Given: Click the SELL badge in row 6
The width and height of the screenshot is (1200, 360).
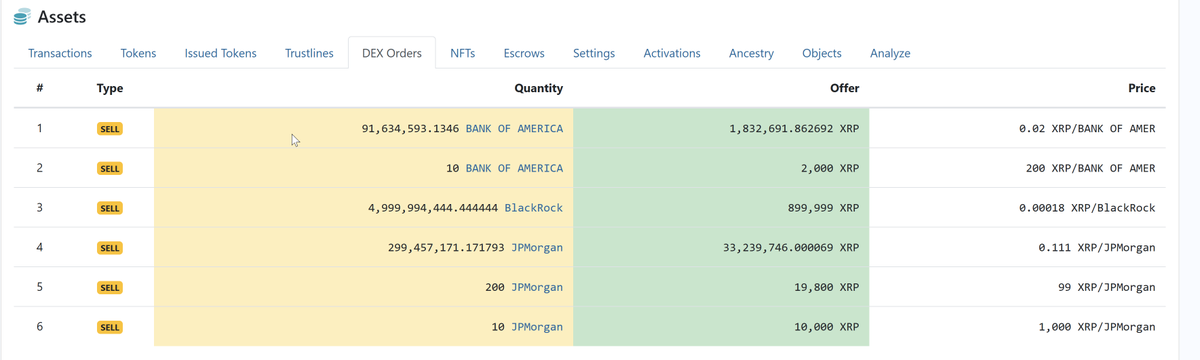Looking at the screenshot, I should pos(110,327).
